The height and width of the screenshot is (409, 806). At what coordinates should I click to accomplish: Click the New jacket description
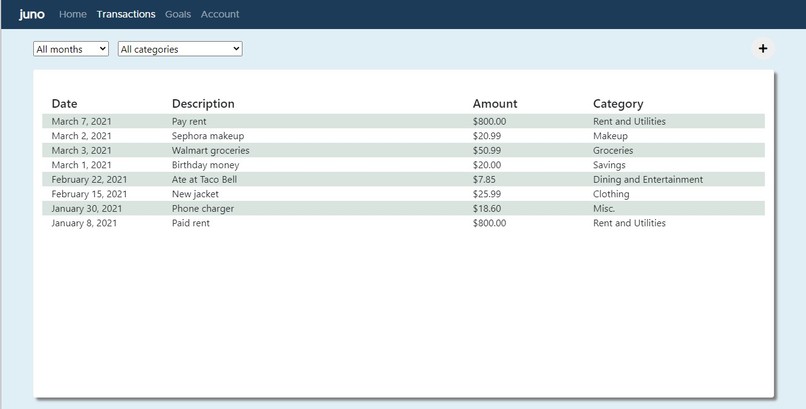pyautogui.click(x=195, y=194)
